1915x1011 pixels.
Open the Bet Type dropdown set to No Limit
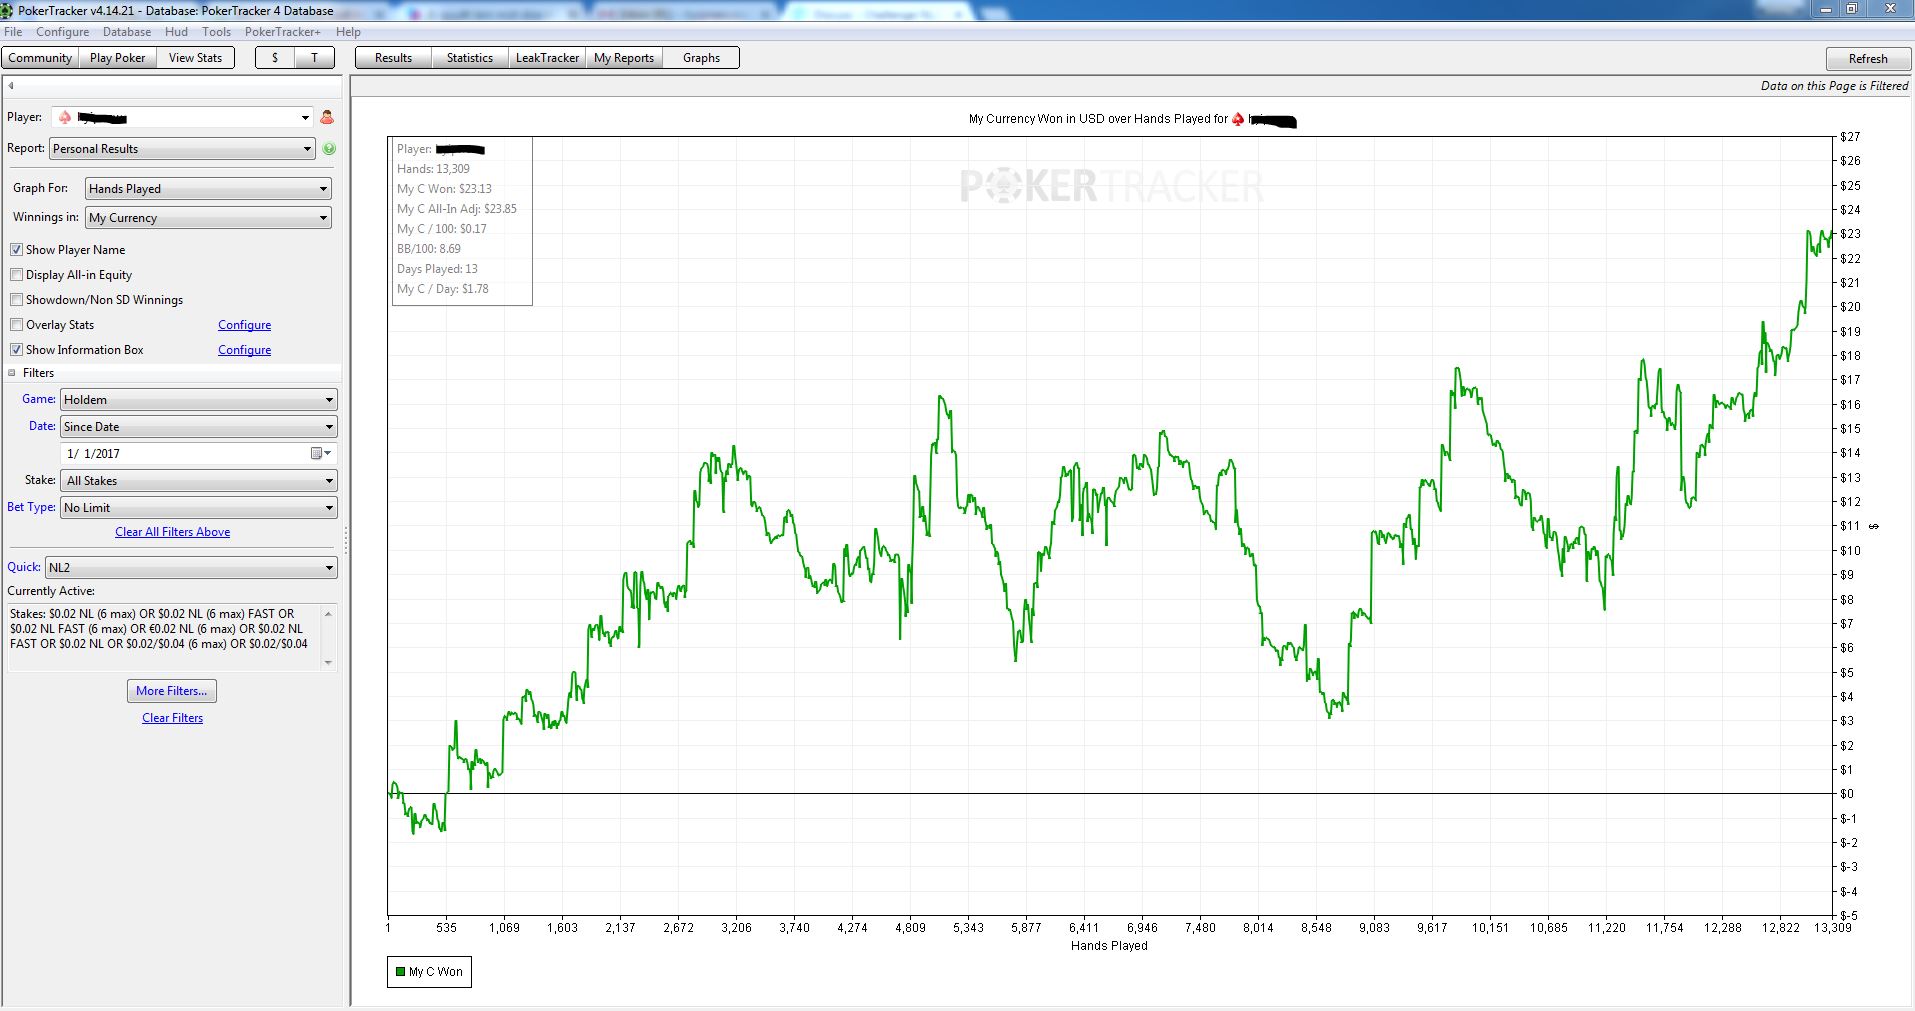click(x=198, y=507)
